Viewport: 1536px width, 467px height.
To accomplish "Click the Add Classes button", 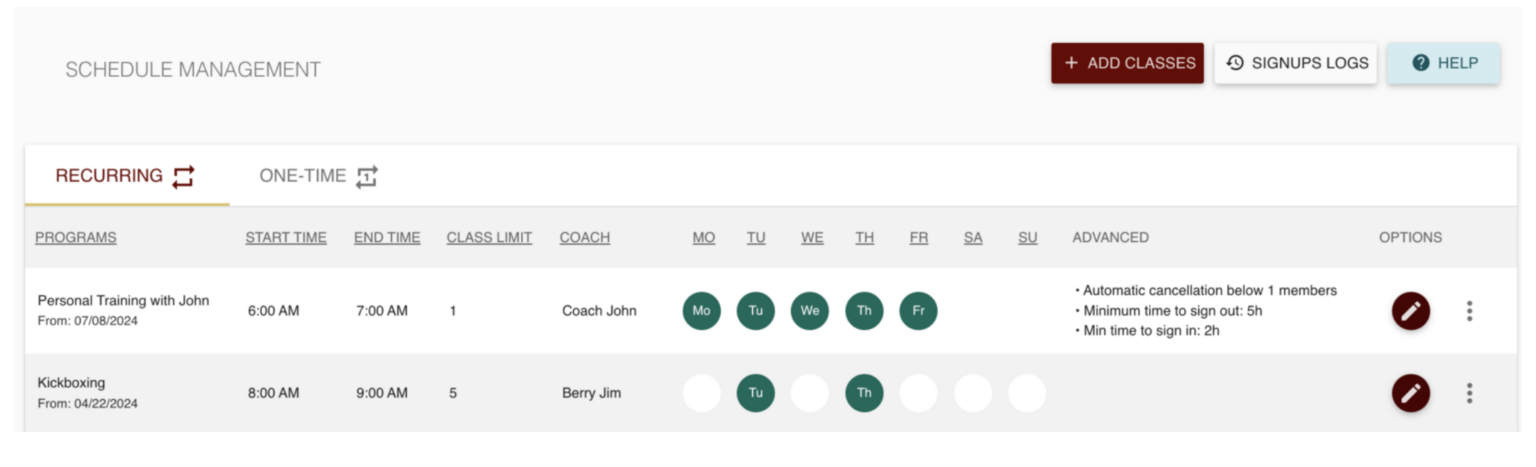I will pos(1127,63).
